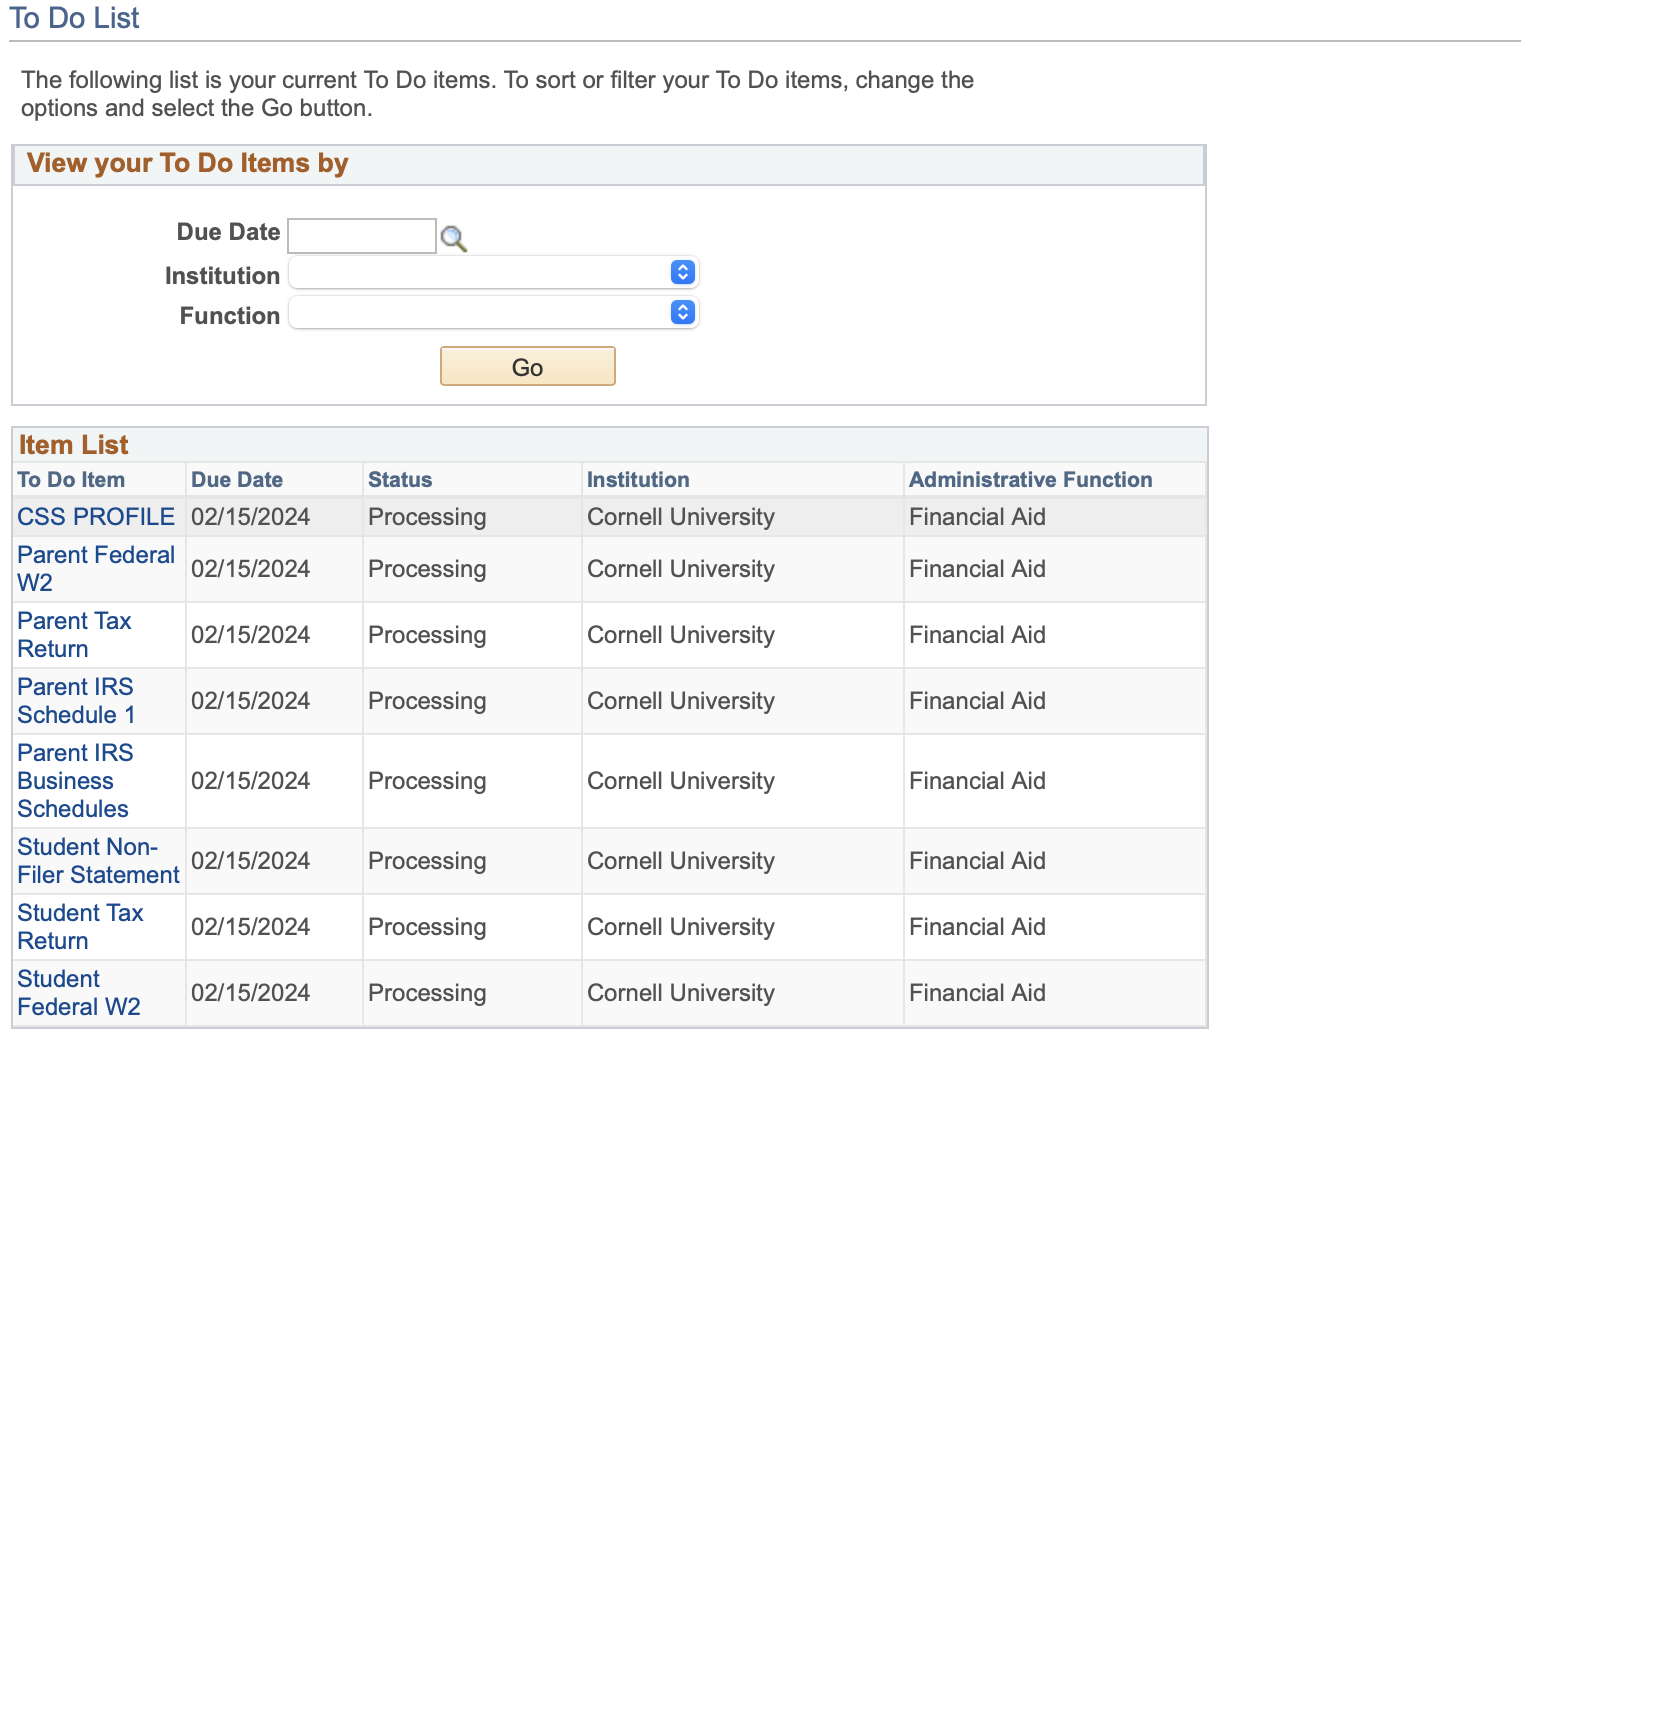Click Cornell University in Parent Tax Return row
Viewport: 1669px width, 1723px height.
click(x=681, y=635)
